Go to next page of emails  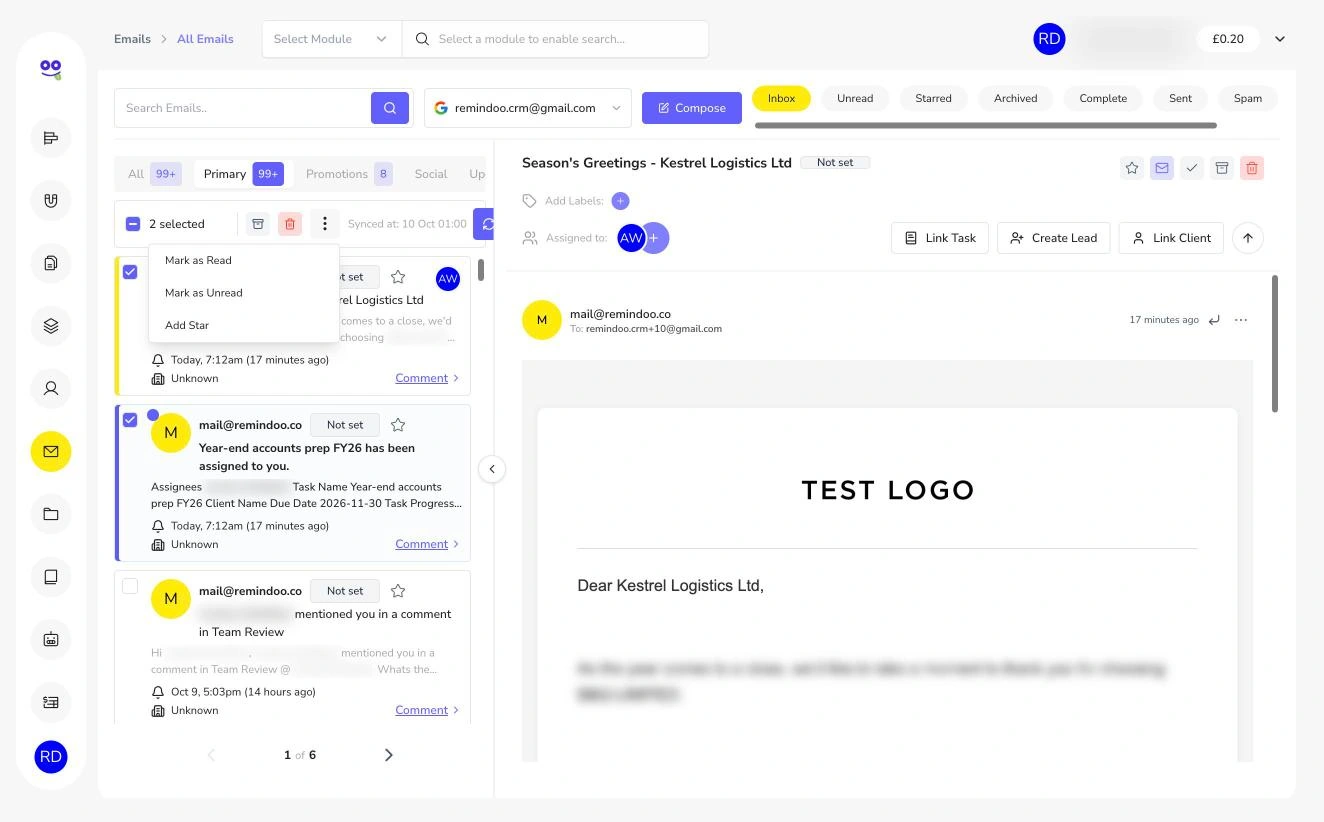tap(389, 755)
